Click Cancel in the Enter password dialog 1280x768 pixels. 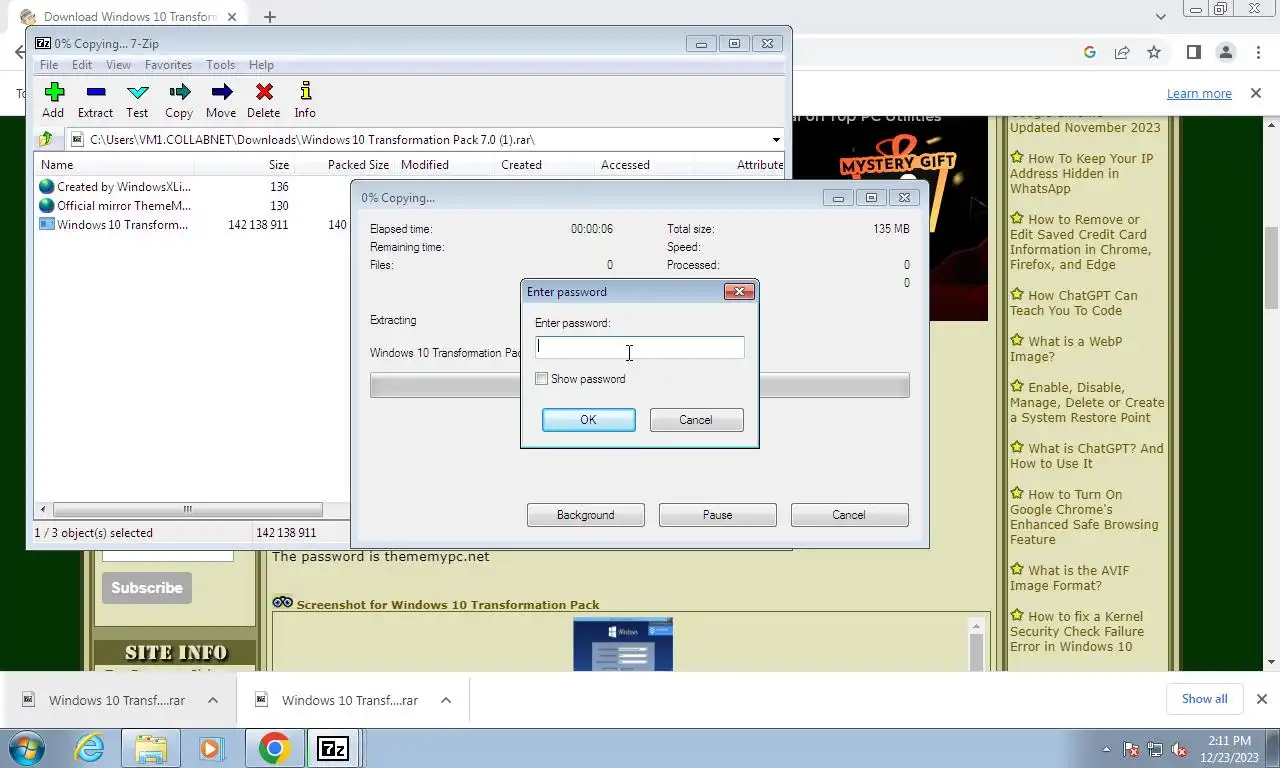696,420
